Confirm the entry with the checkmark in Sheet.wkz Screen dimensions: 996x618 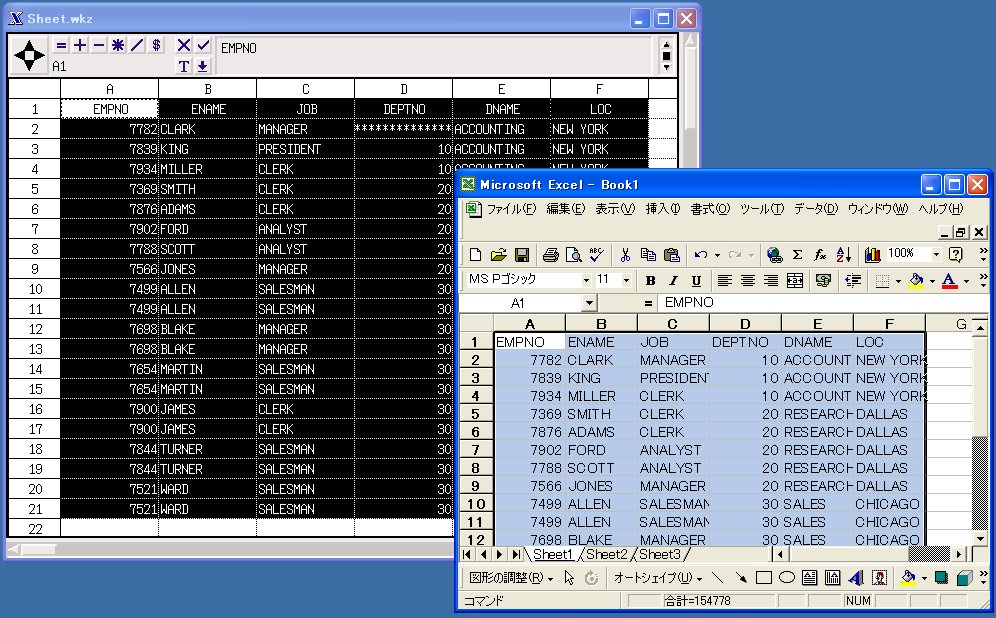click(x=203, y=45)
